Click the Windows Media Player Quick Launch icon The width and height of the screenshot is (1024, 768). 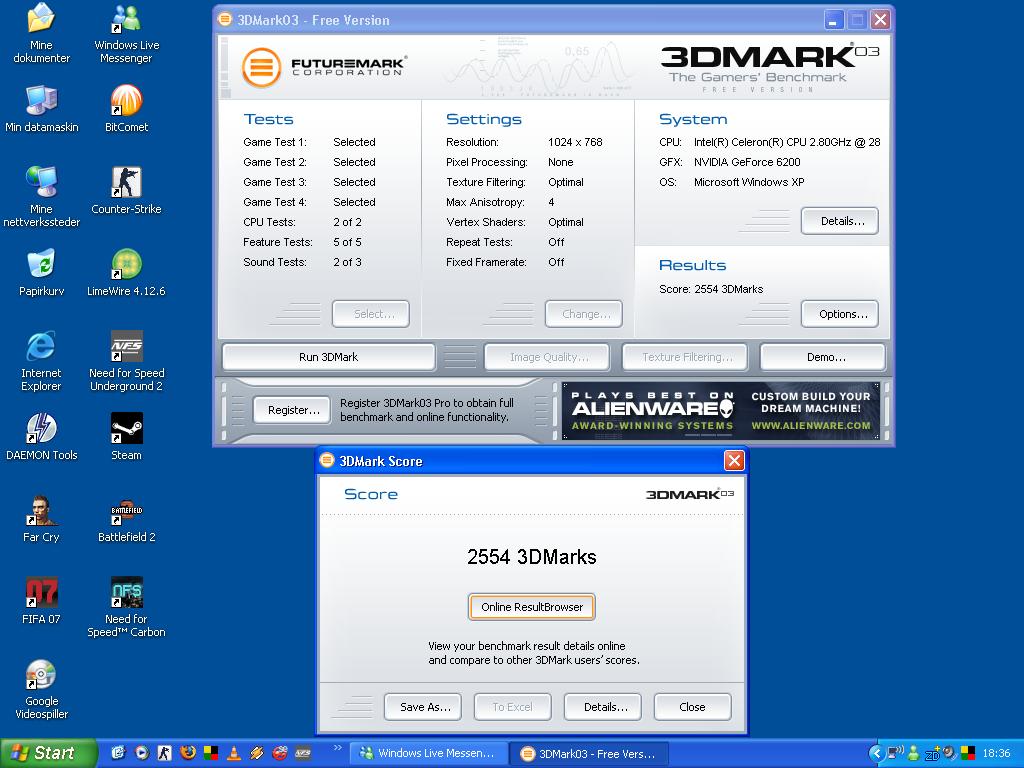tap(142, 753)
